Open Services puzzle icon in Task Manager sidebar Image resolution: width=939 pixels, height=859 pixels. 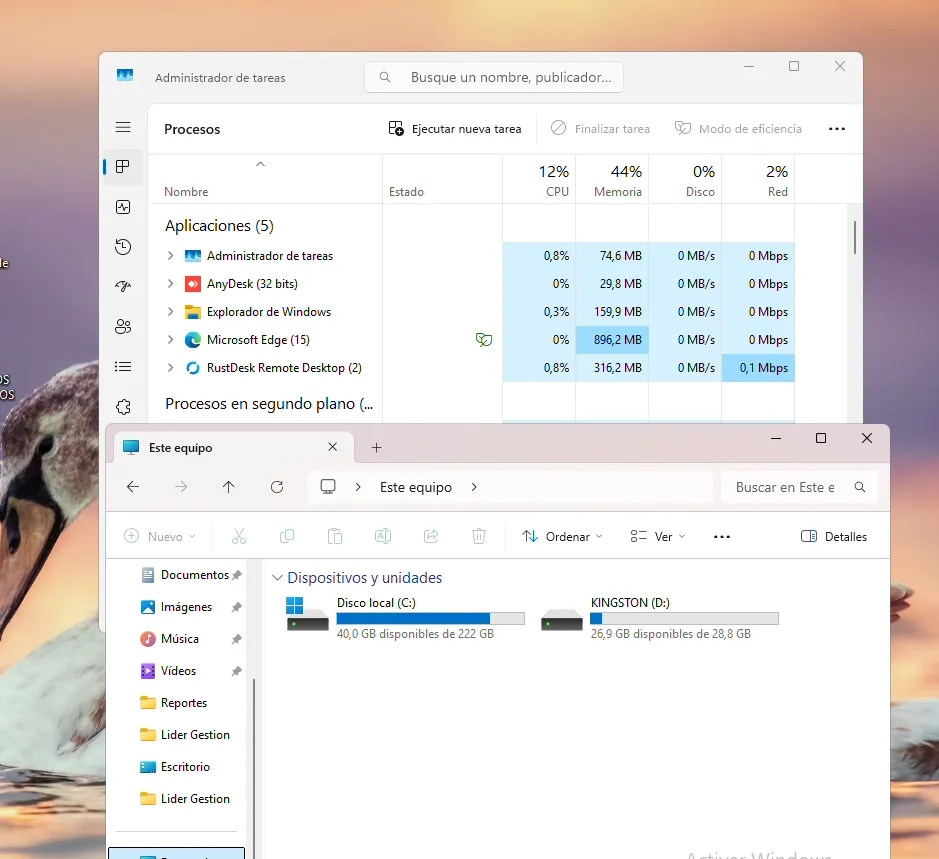[123, 407]
